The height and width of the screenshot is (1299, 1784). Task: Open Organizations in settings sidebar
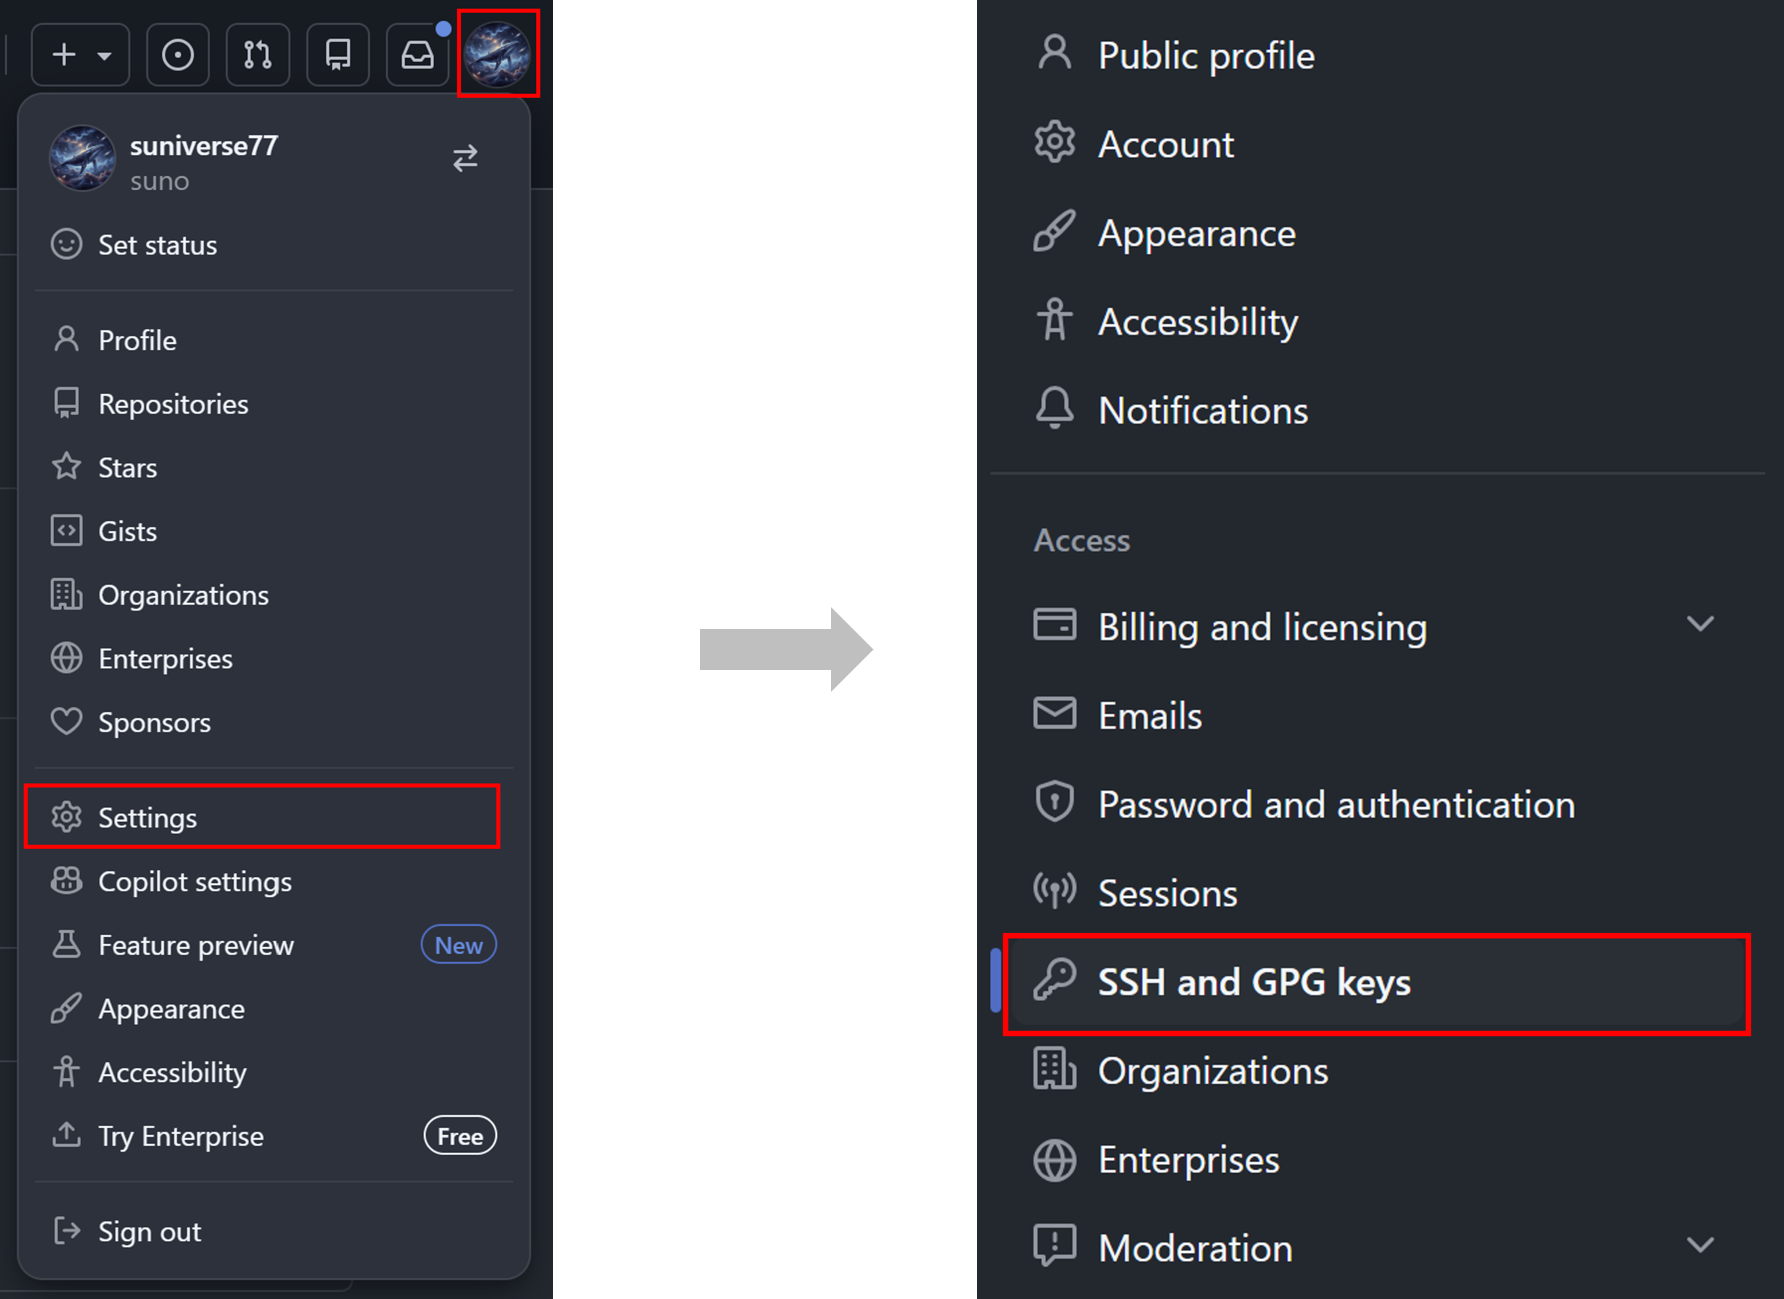click(x=1378, y=1071)
